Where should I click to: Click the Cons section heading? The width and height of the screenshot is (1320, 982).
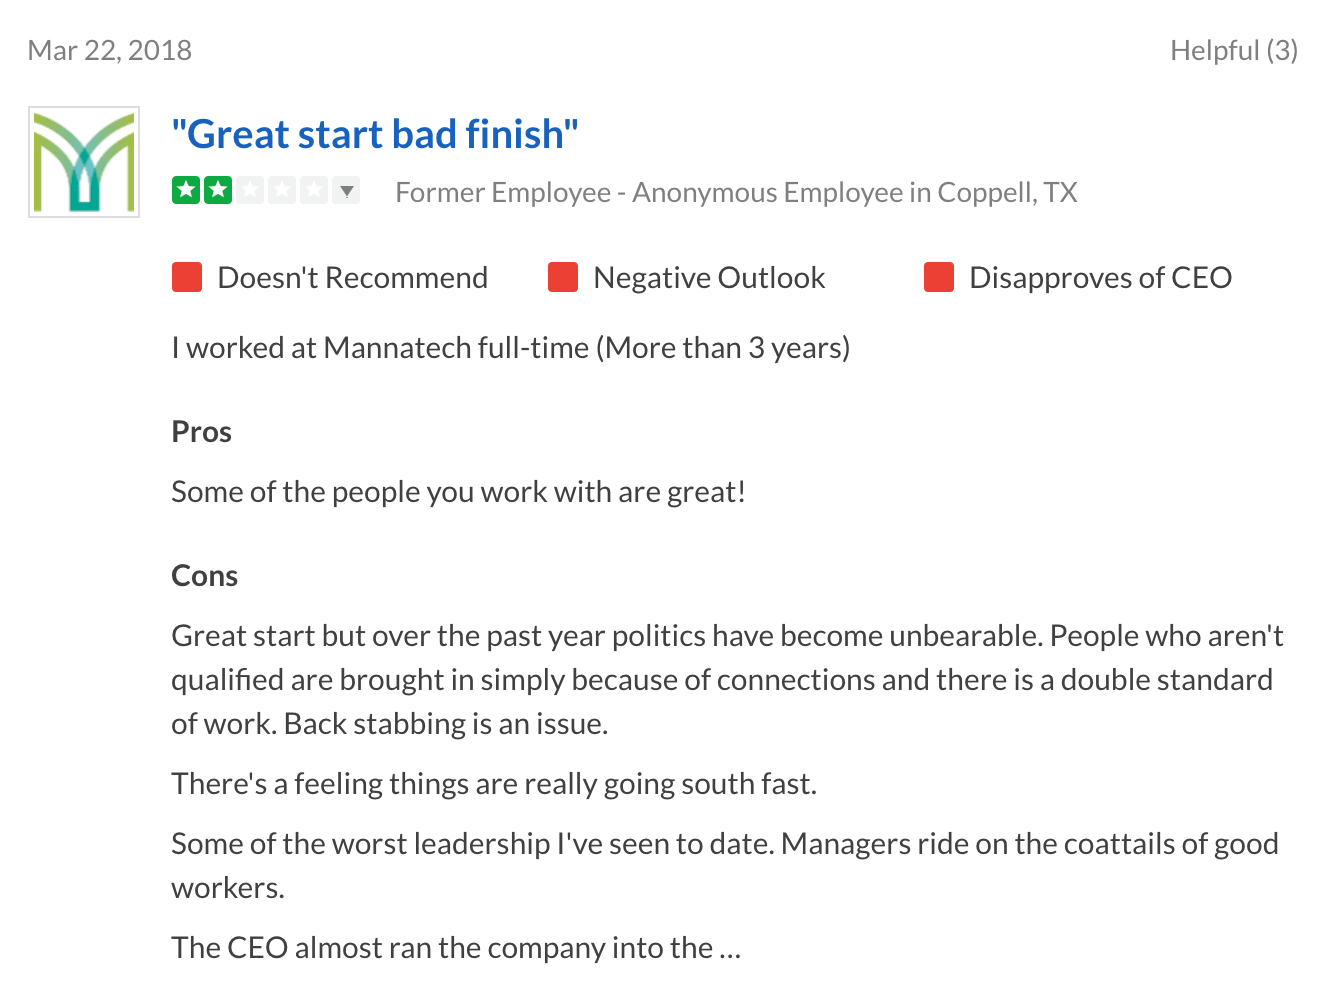point(205,576)
